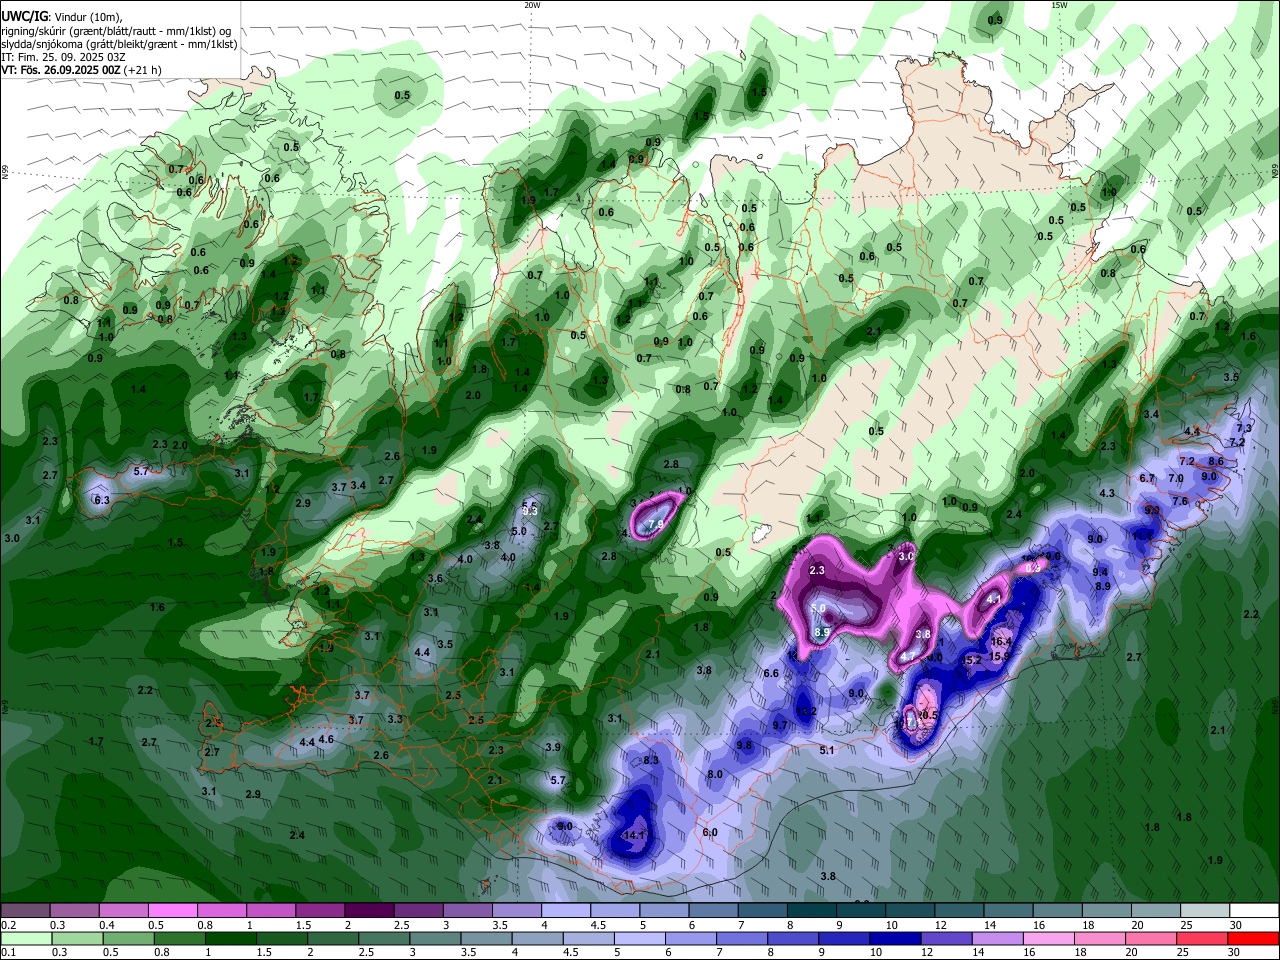Image resolution: width=1280 pixels, height=960 pixels.
Task: Click the 15.9 precipitation value
Action: [999, 657]
